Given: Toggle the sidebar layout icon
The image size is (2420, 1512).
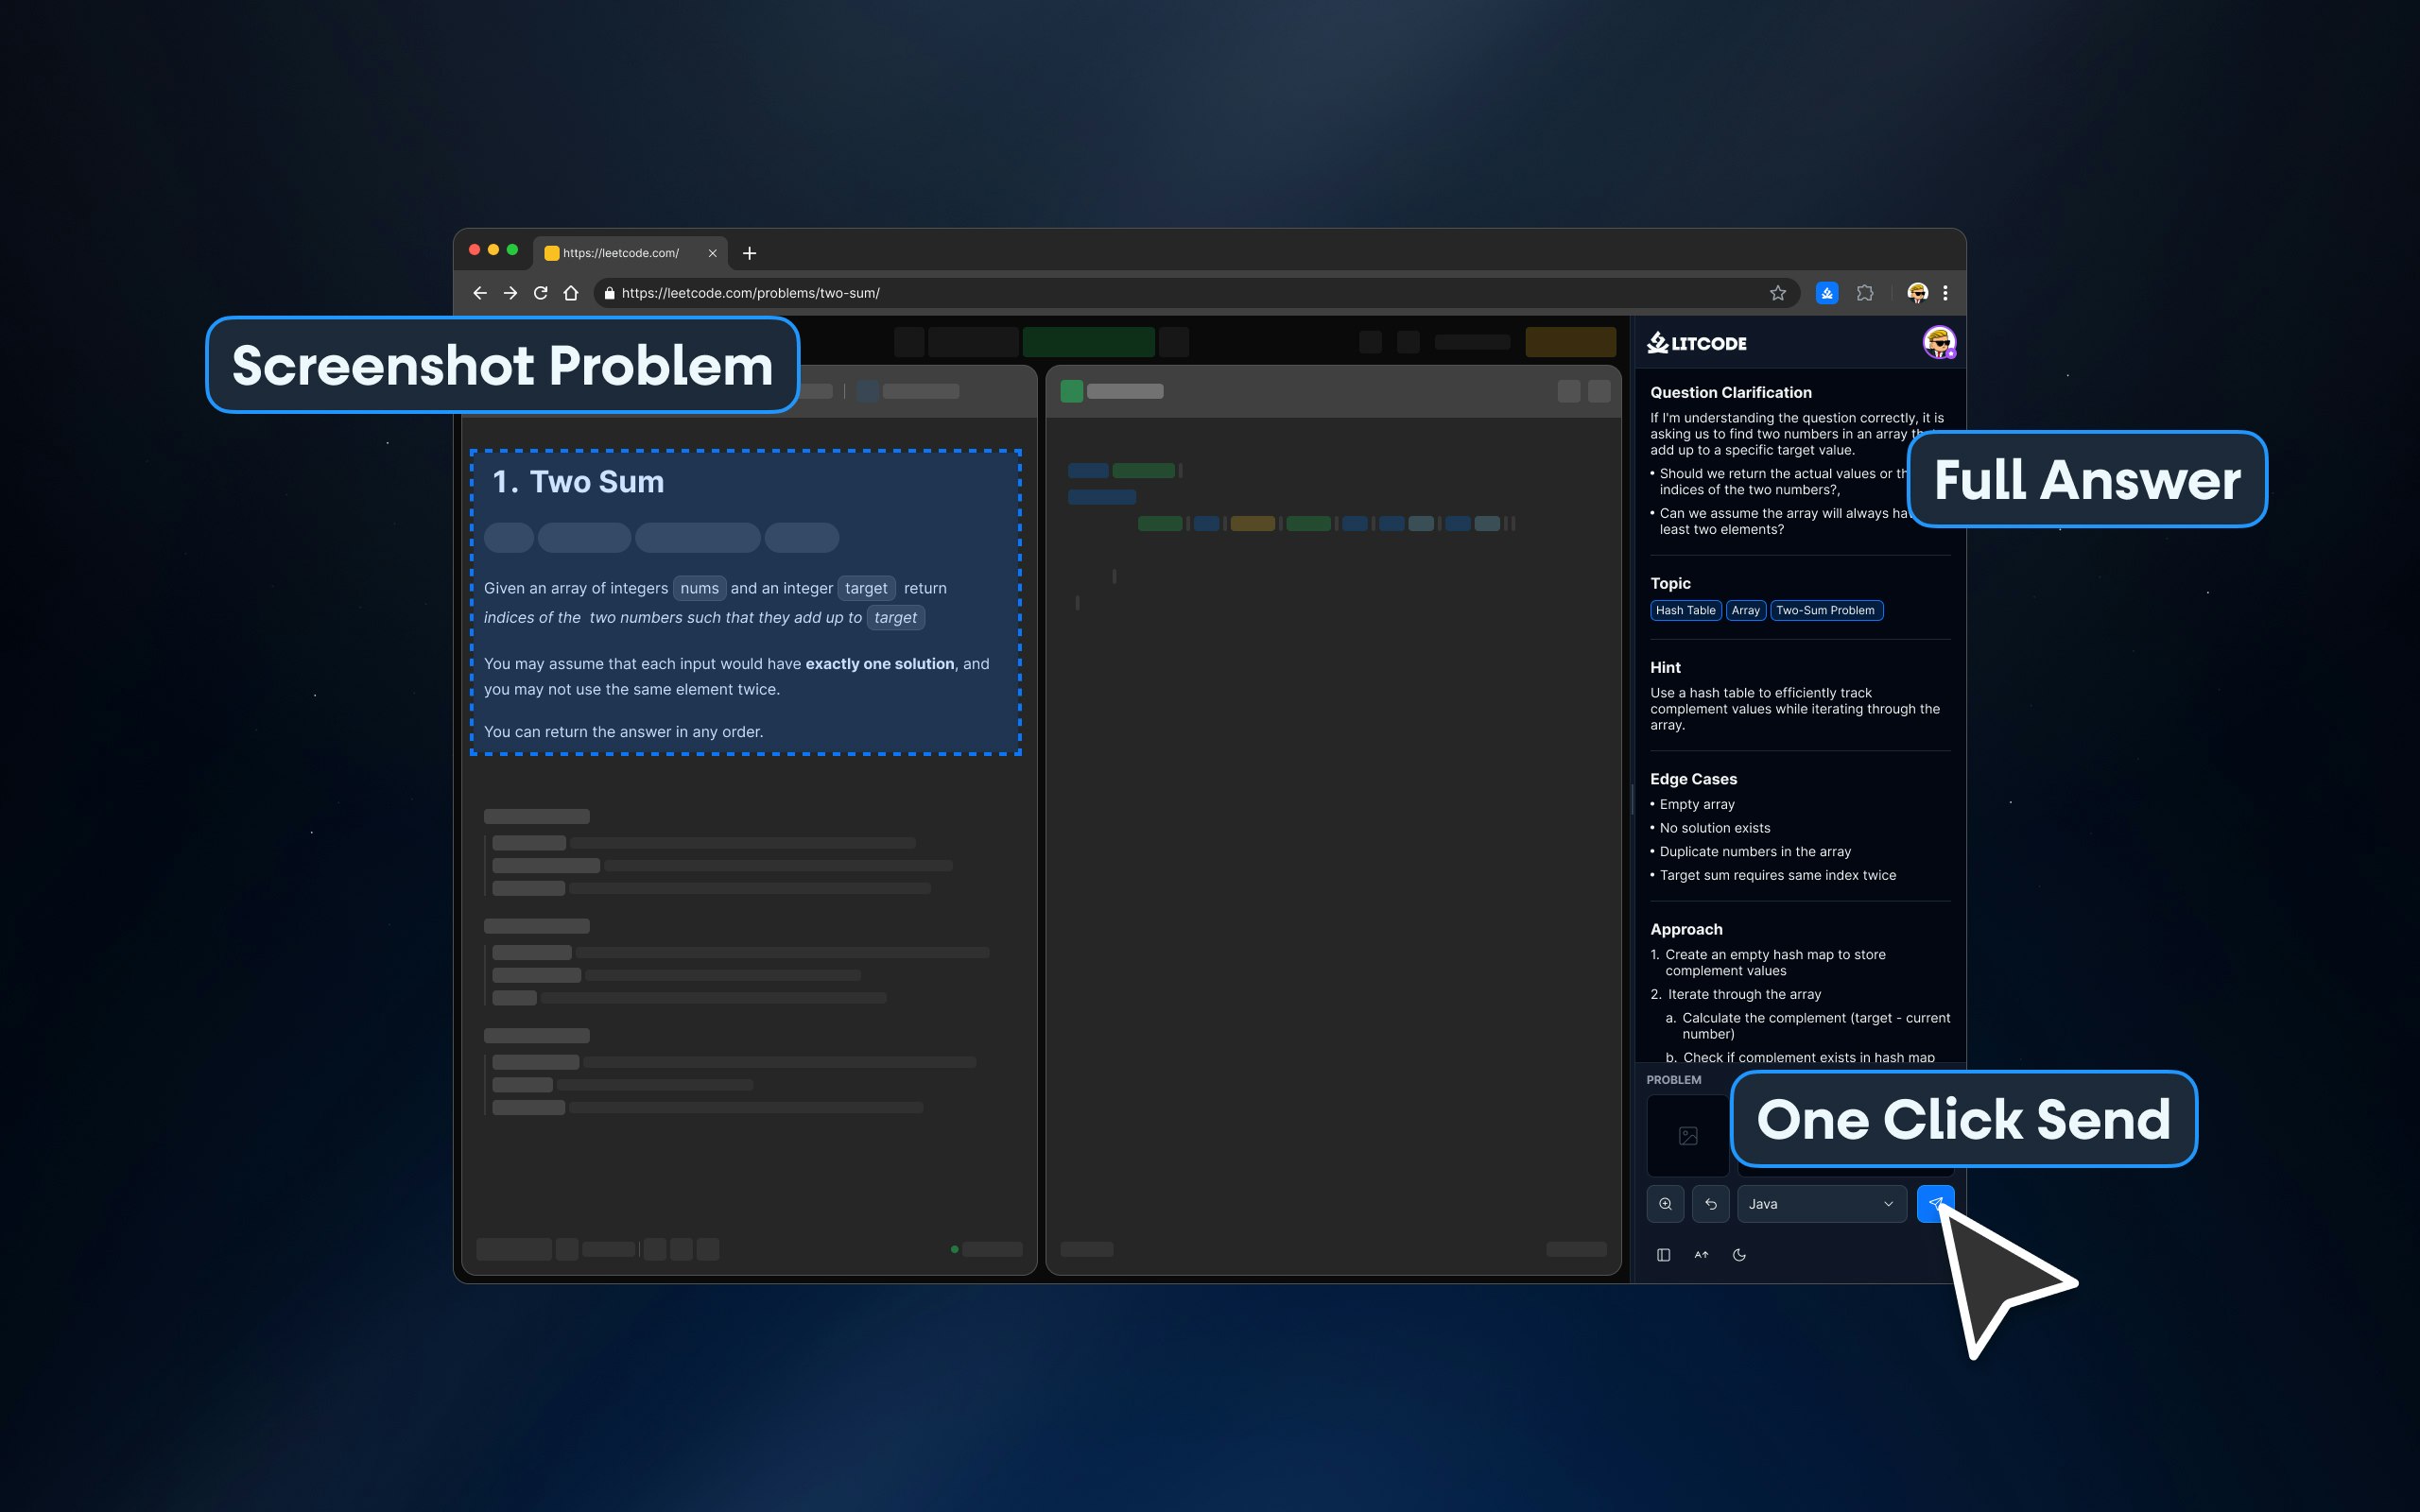Looking at the screenshot, I should pyautogui.click(x=1663, y=1255).
